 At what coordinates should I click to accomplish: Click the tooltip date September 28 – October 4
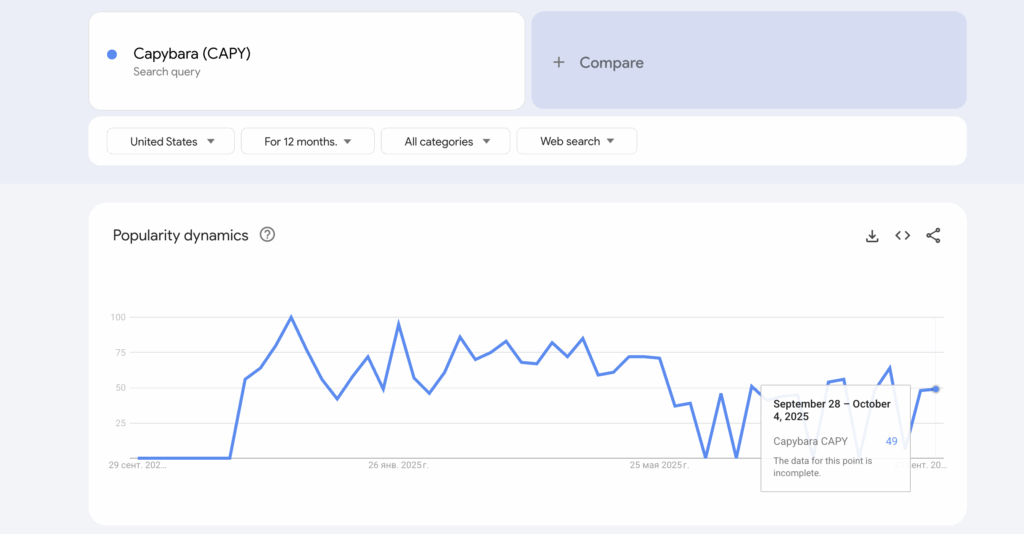pos(833,410)
